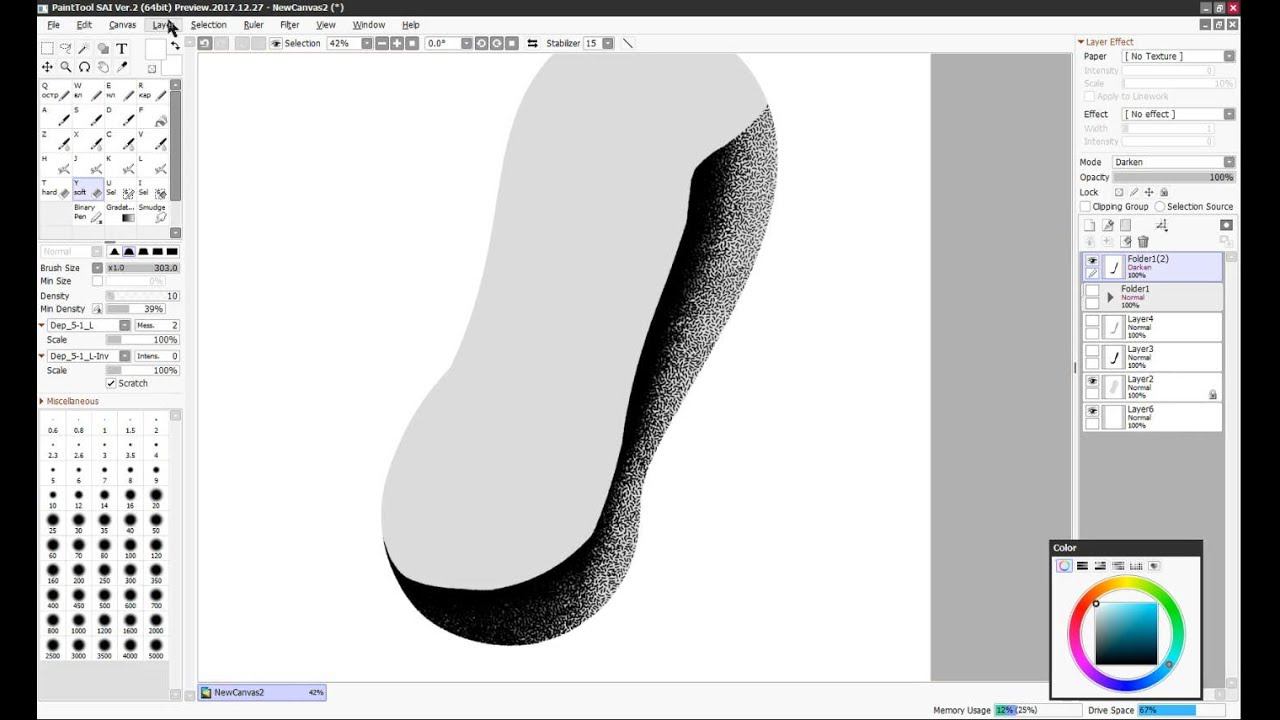This screenshot has height=720, width=1280.
Task: Select the Selection Source radio button
Action: 1160,206
